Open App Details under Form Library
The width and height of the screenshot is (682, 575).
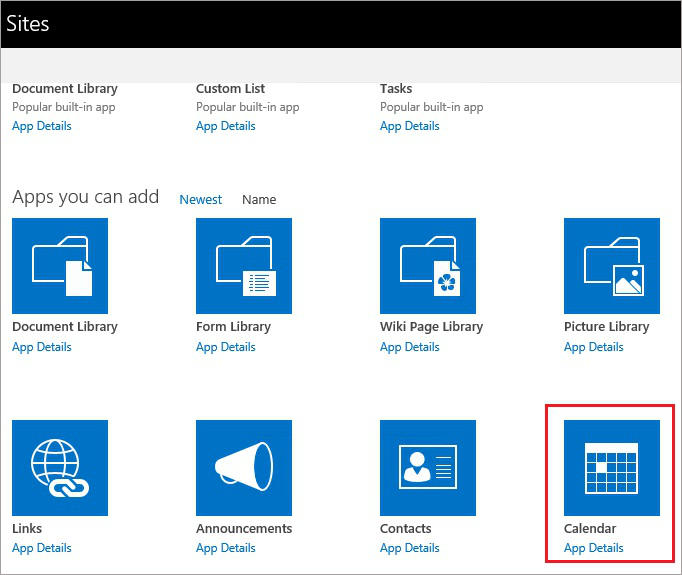coord(226,347)
